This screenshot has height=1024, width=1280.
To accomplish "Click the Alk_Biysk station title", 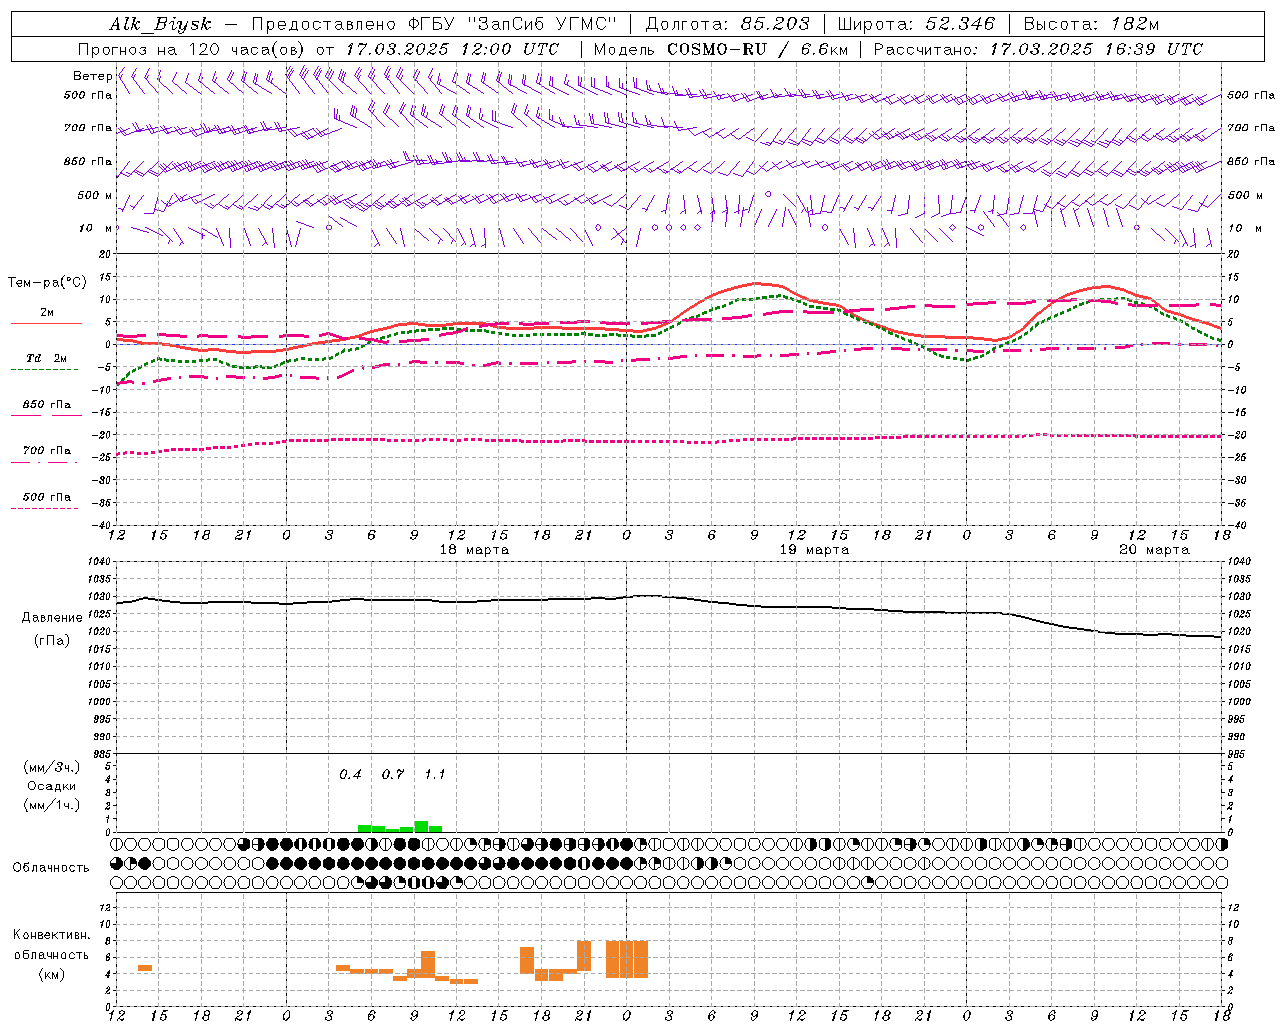I will pos(161,24).
